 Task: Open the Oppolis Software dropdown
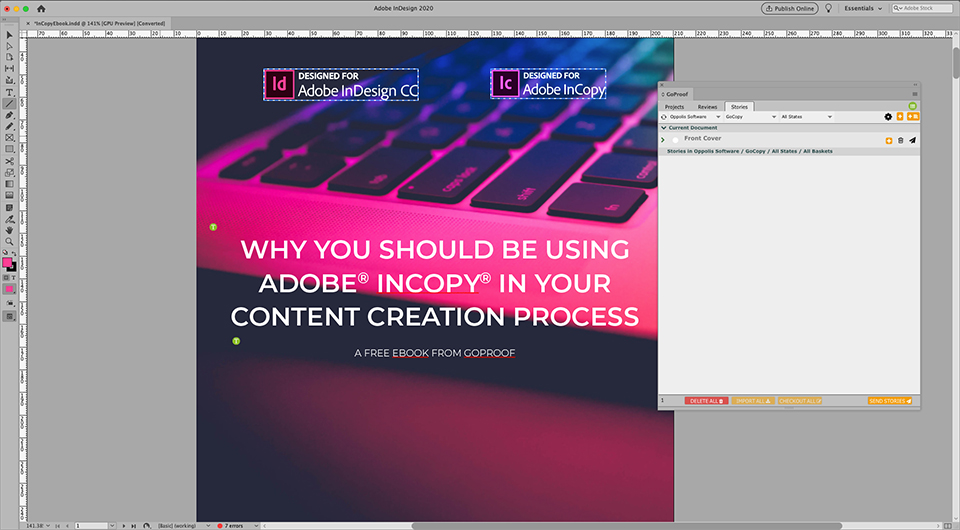(694, 116)
